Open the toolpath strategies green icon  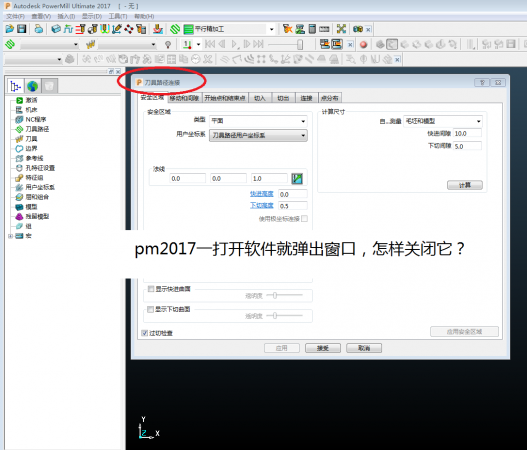click(x=175, y=29)
